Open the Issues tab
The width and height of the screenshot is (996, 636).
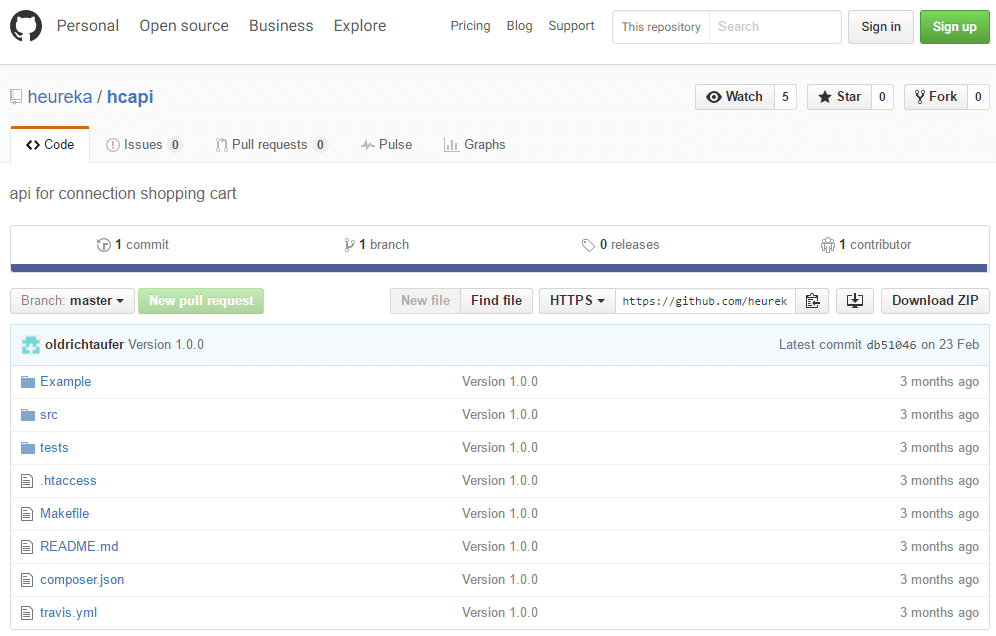click(144, 145)
